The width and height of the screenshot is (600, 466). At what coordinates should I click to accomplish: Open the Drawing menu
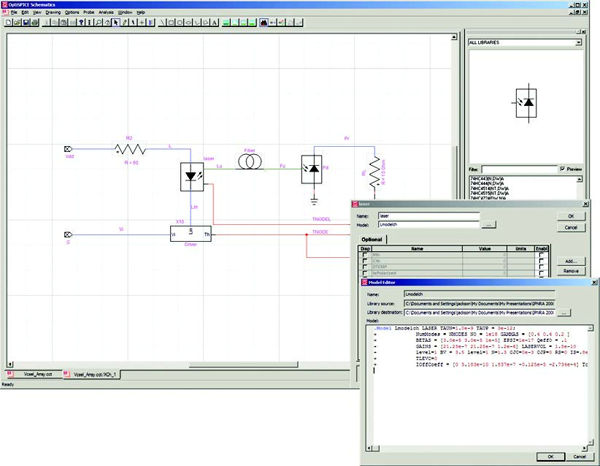click(50, 12)
